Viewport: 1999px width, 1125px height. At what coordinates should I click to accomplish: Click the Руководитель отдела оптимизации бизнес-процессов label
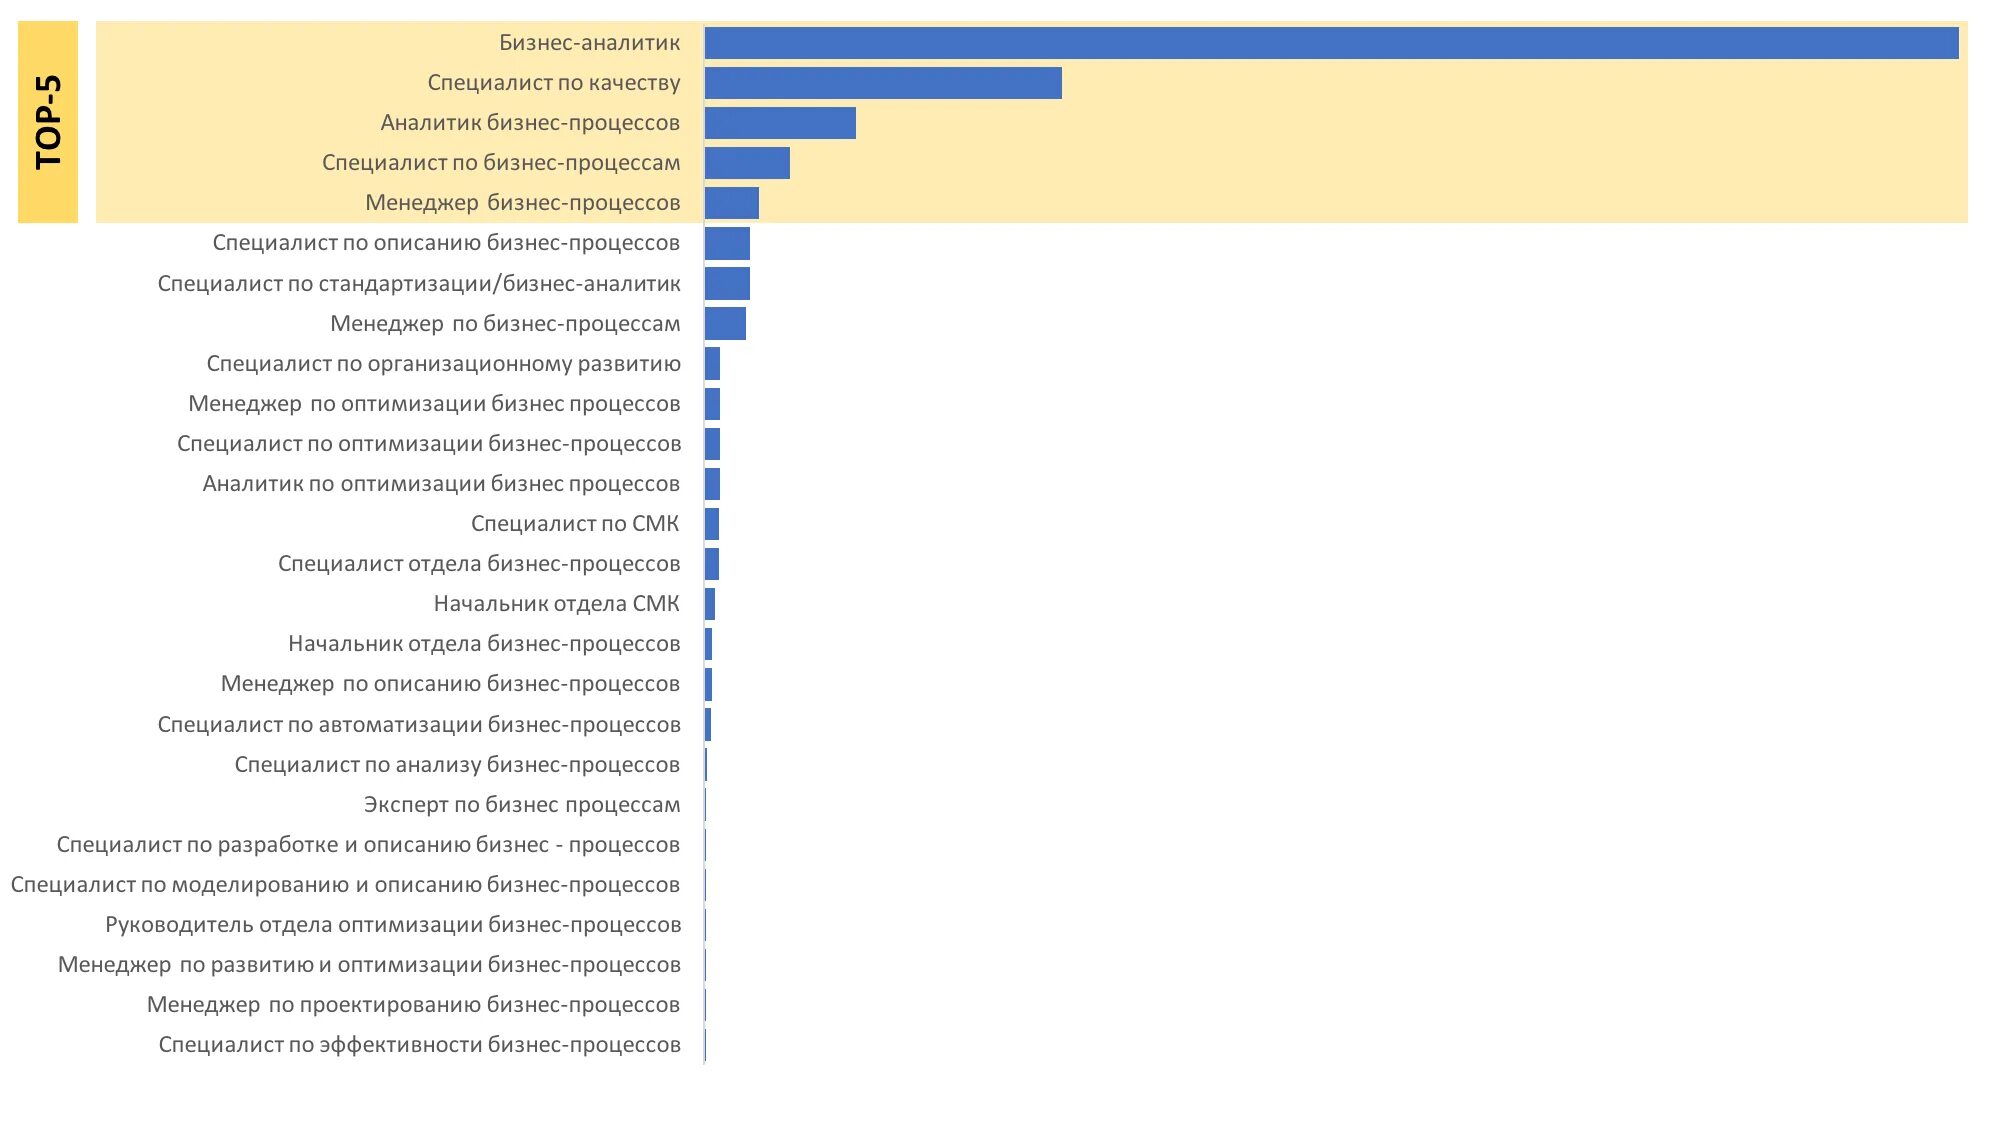393,925
